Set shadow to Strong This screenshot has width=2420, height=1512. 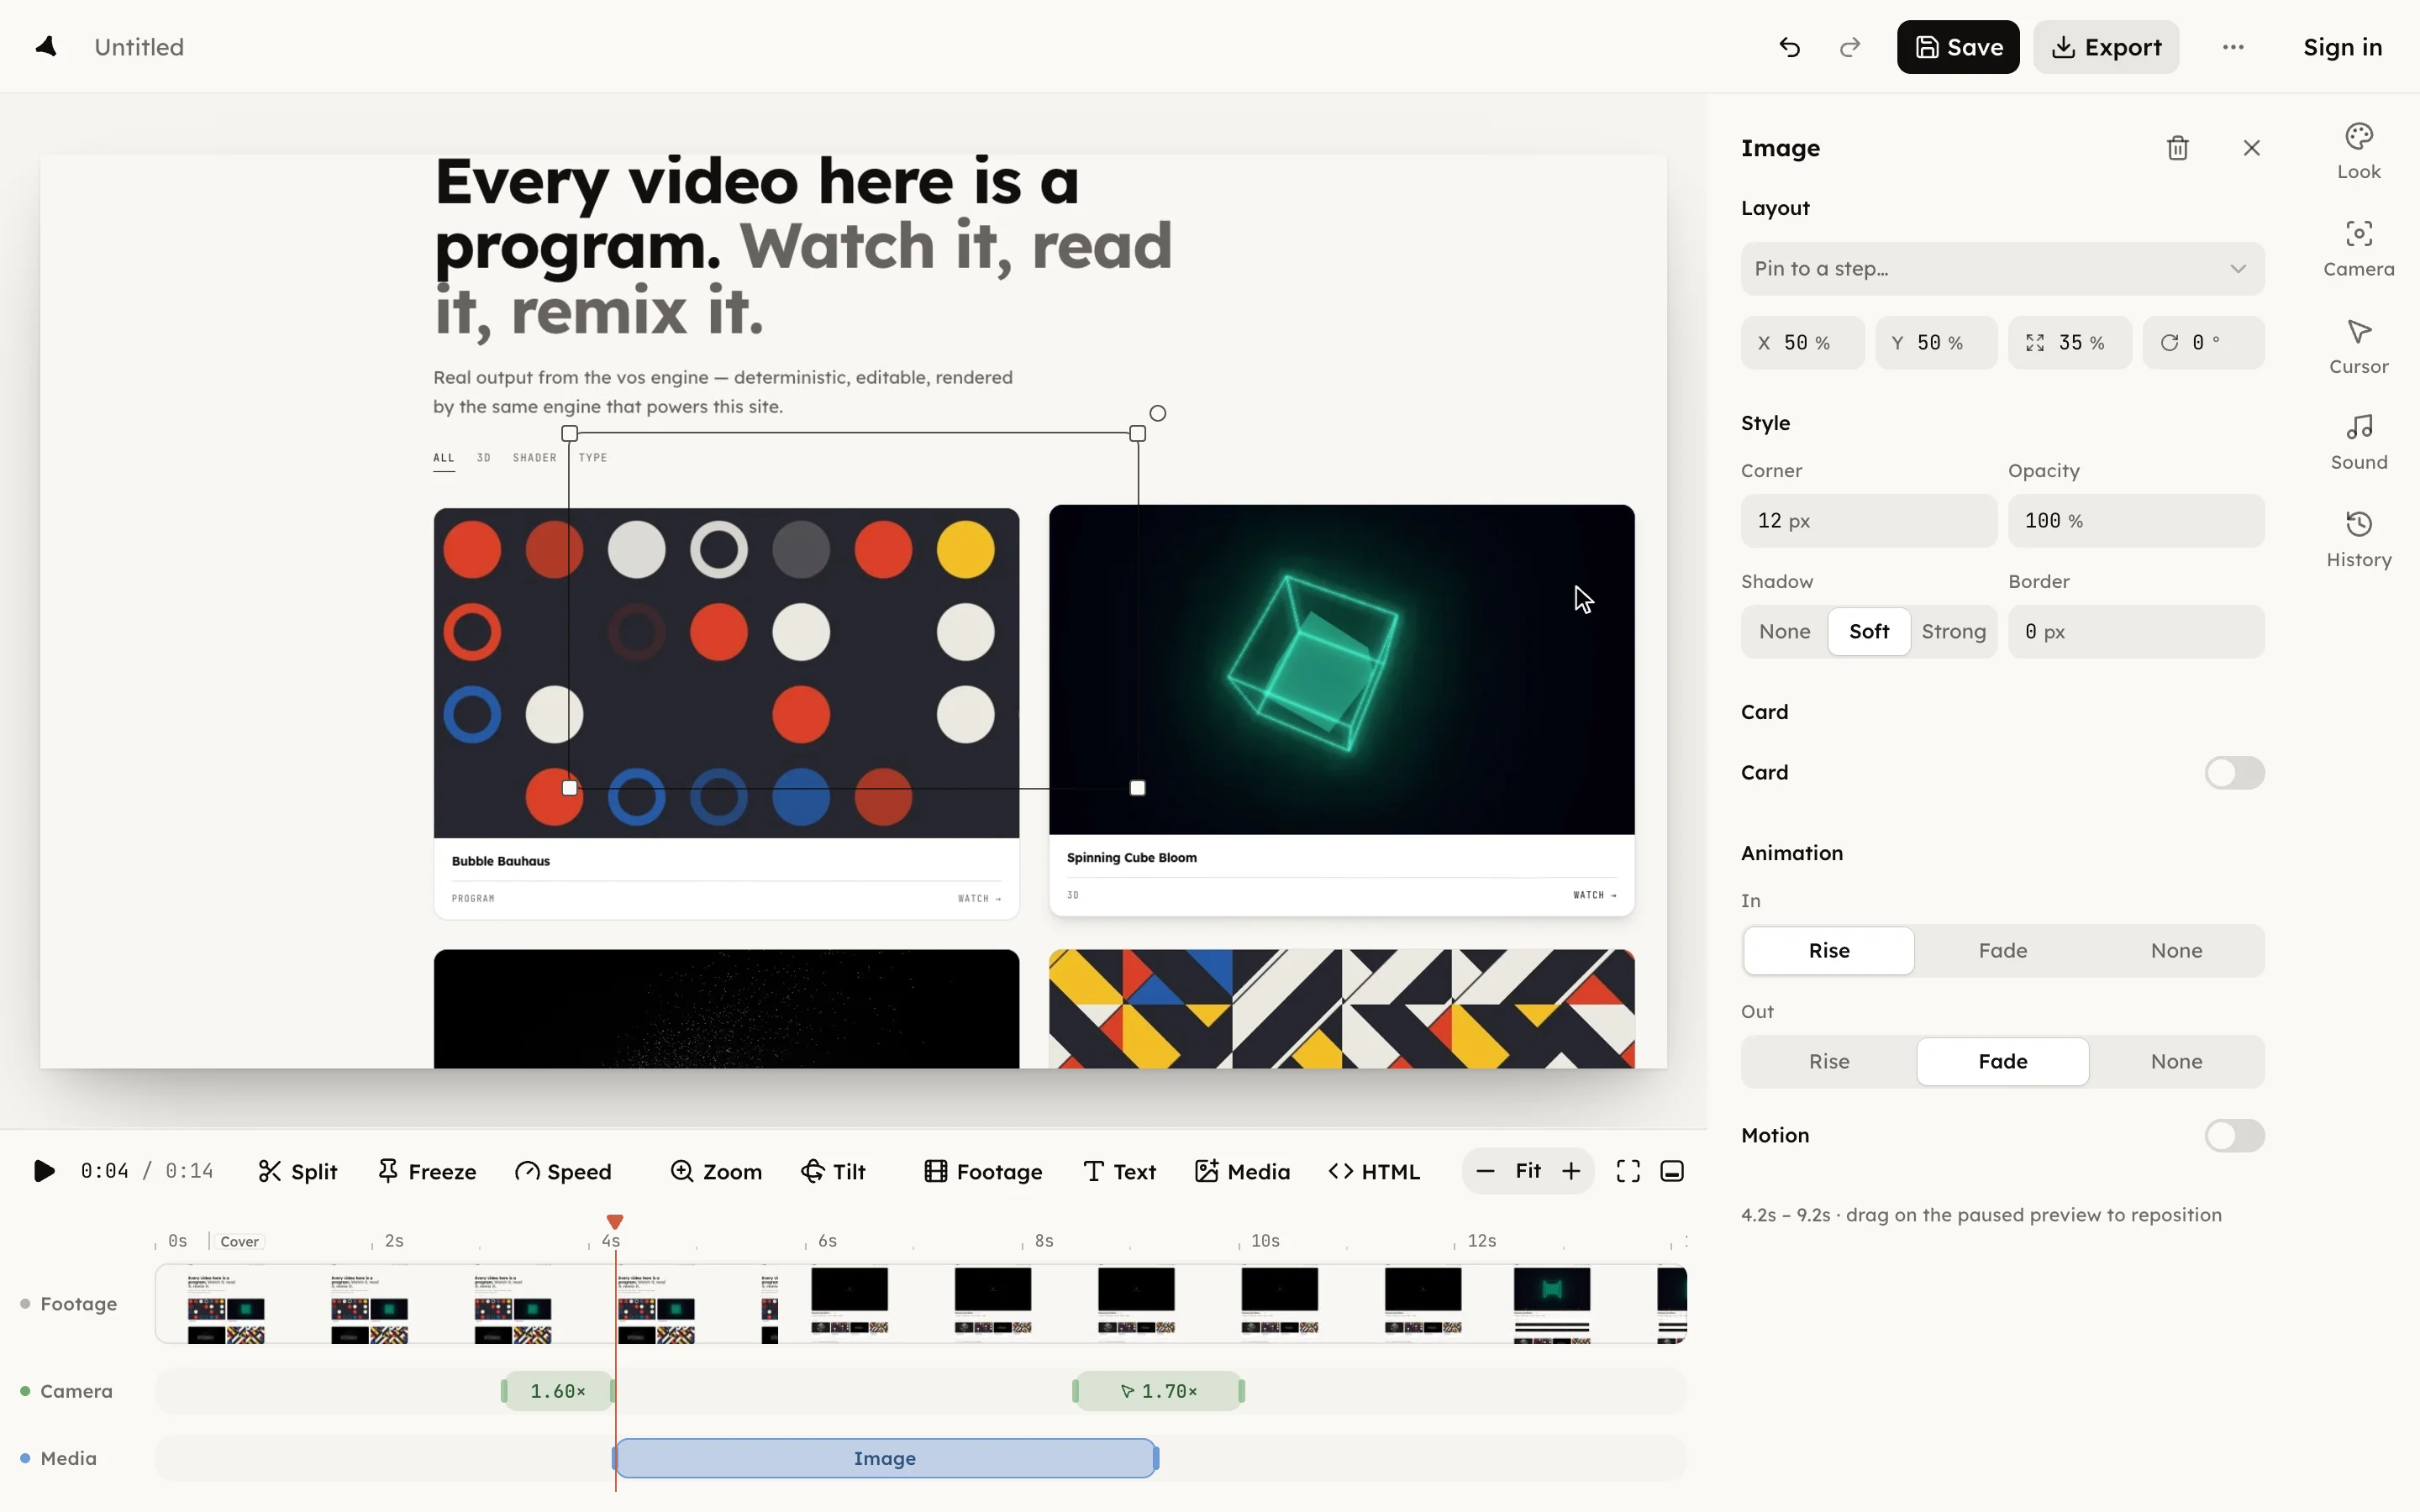pos(1953,631)
